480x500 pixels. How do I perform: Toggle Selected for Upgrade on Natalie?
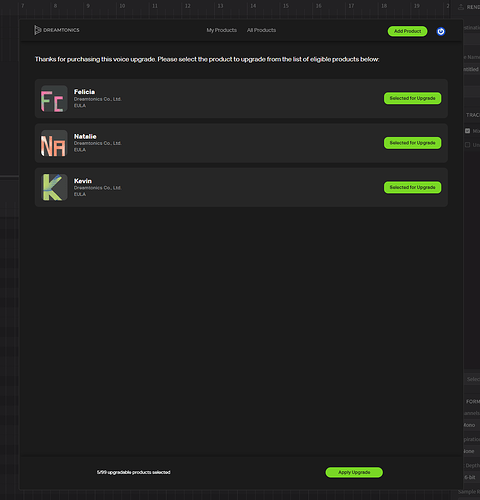click(x=412, y=143)
